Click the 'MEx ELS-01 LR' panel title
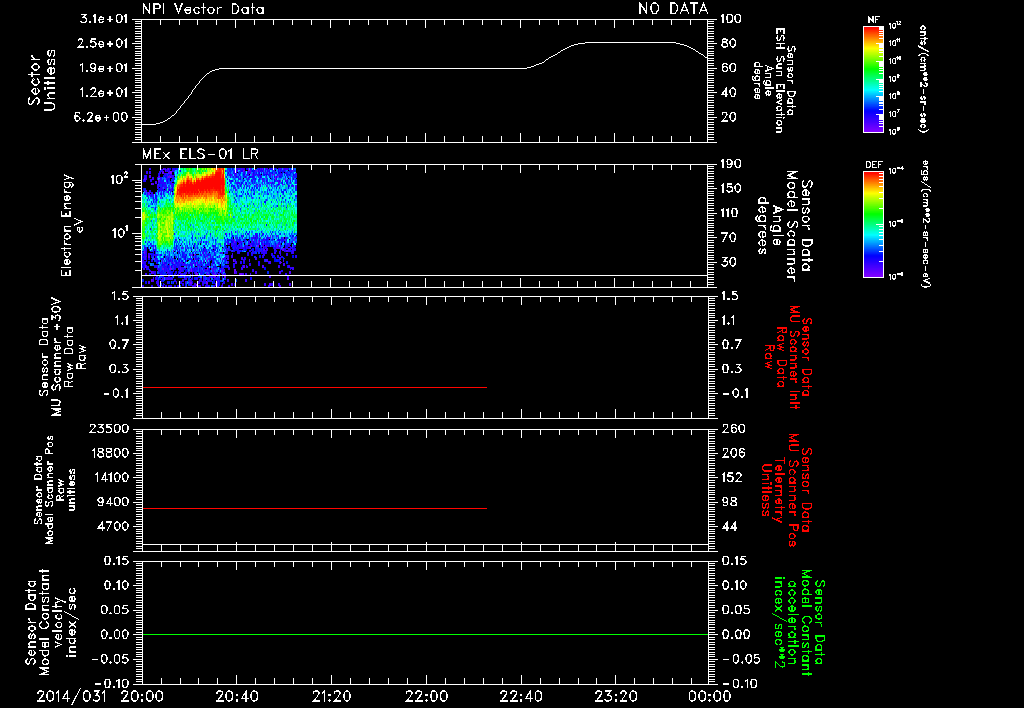The image size is (1024, 708). tap(200, 155)
